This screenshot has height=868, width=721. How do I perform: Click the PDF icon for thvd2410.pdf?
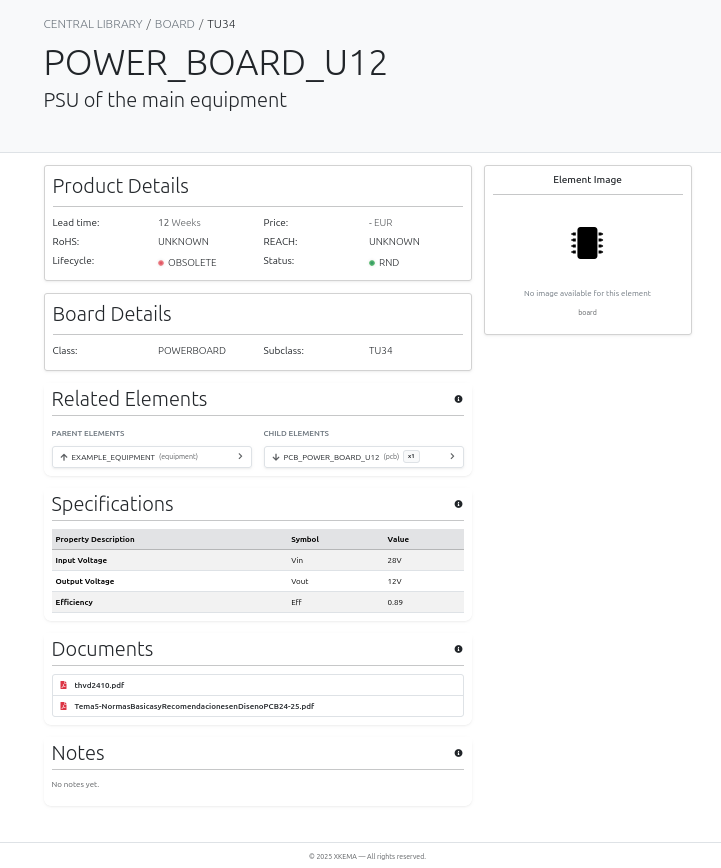point(63,685)
